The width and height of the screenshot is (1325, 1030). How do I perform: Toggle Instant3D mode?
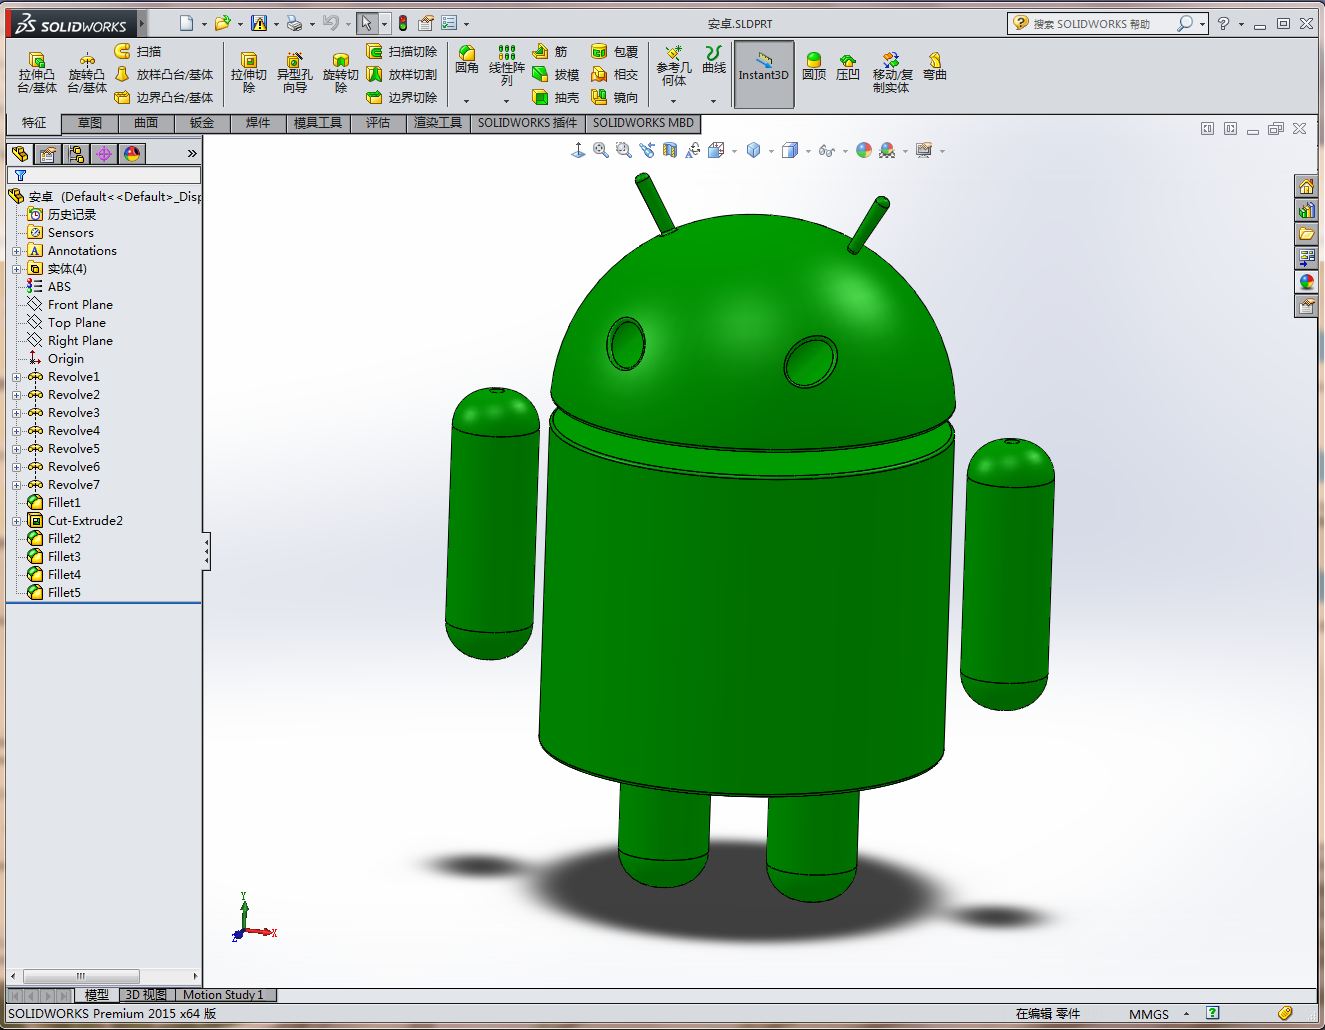[x=764, y=74]
